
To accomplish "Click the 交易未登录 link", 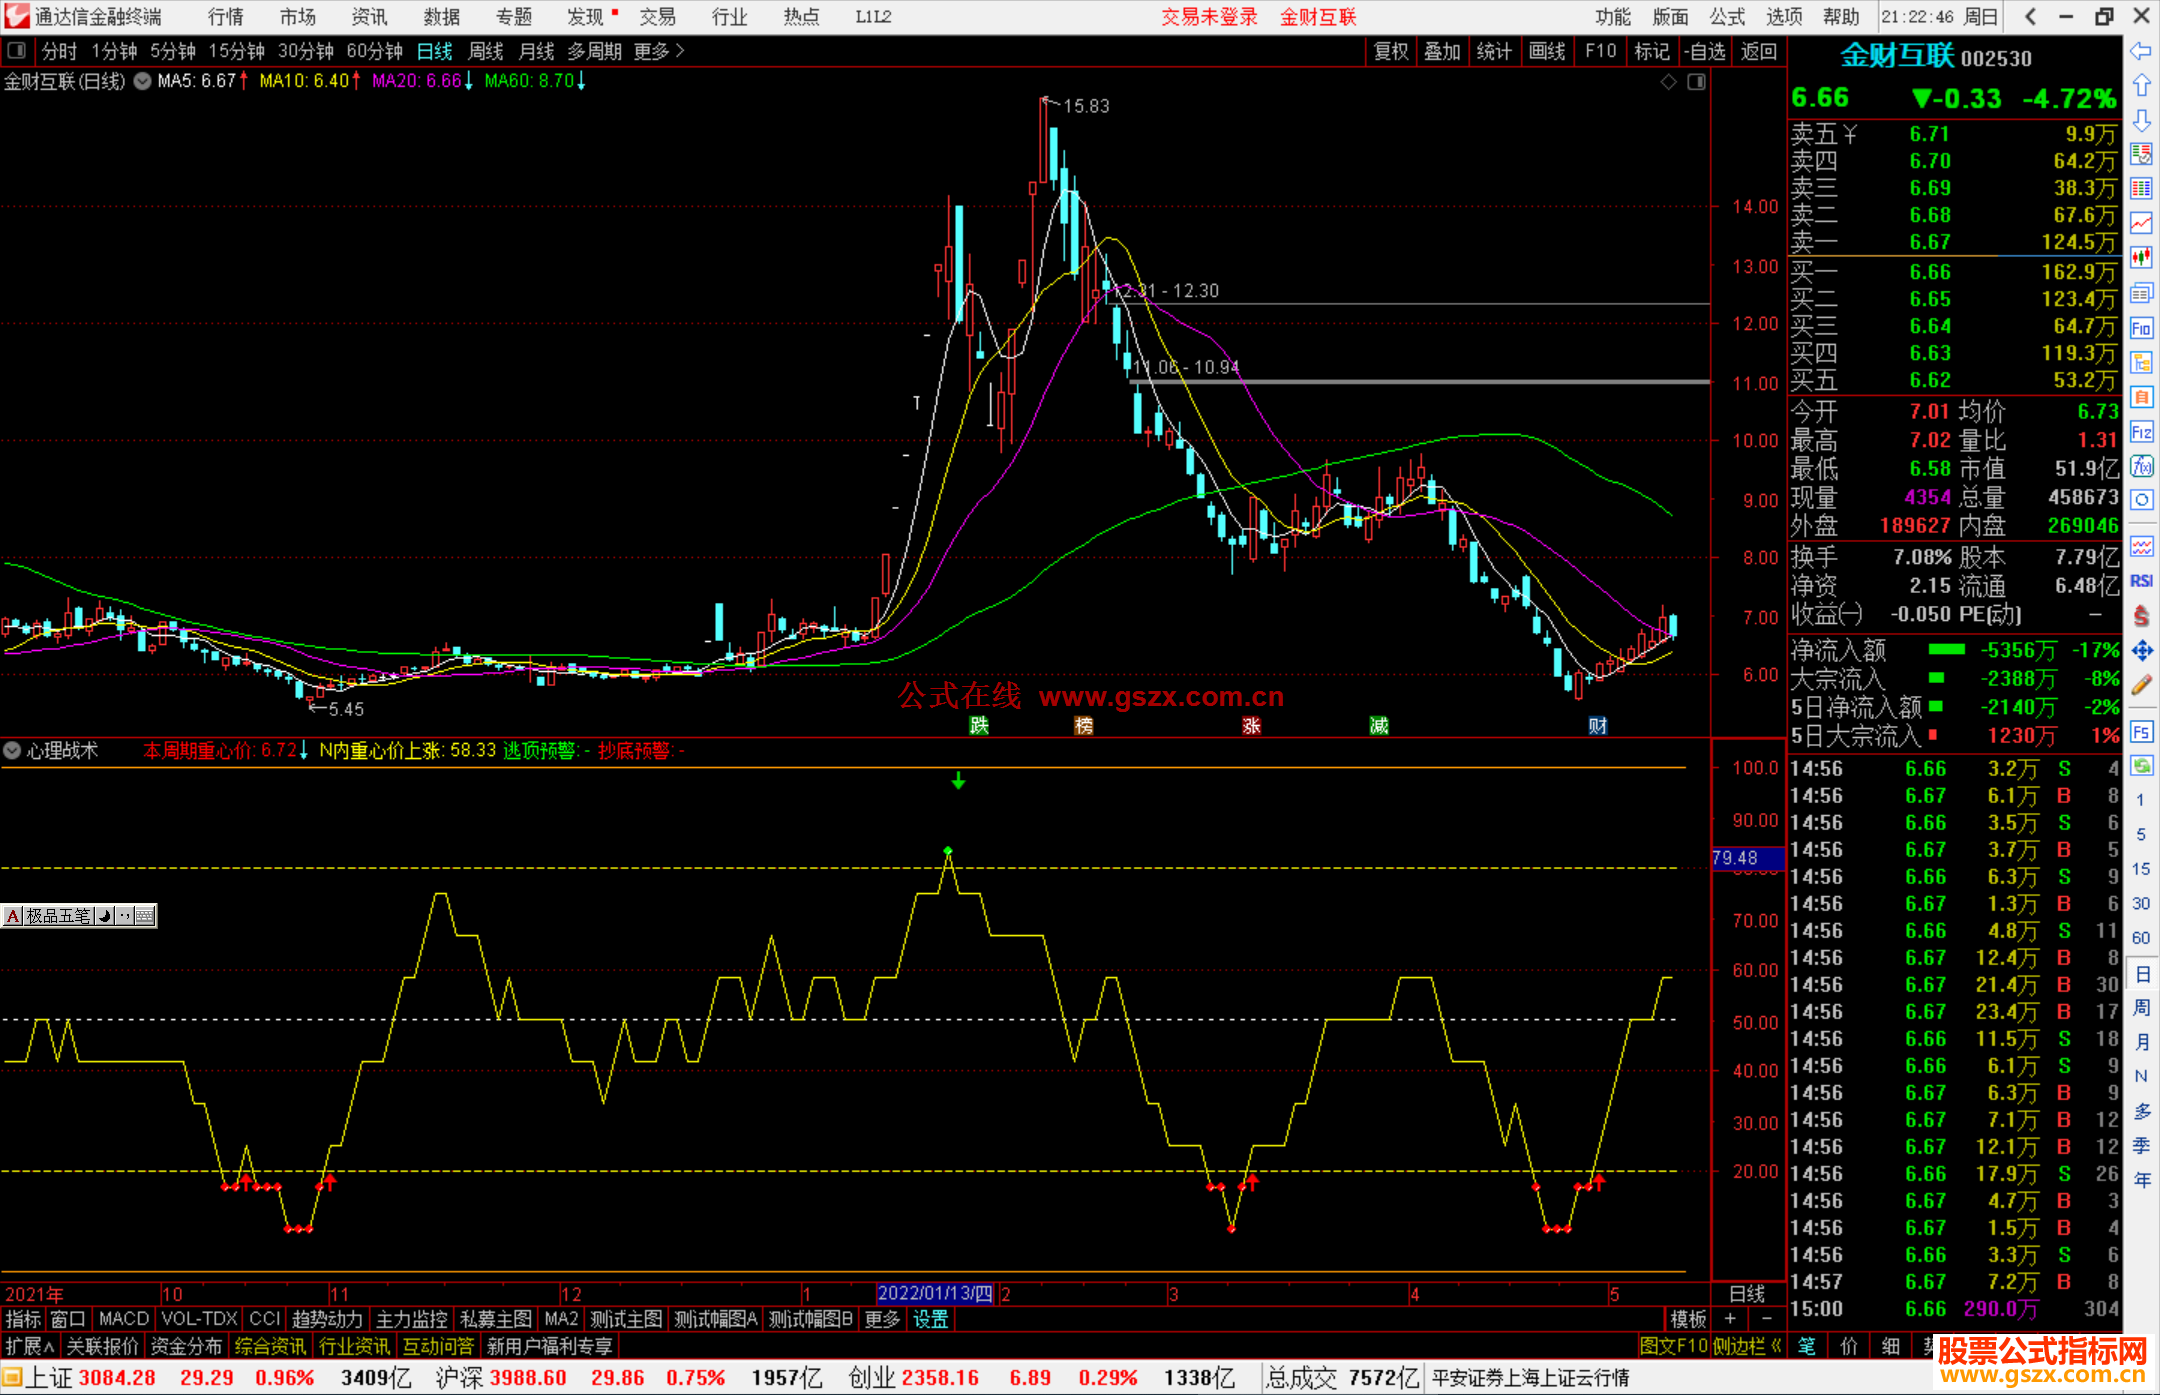I will coord(1209,17).
